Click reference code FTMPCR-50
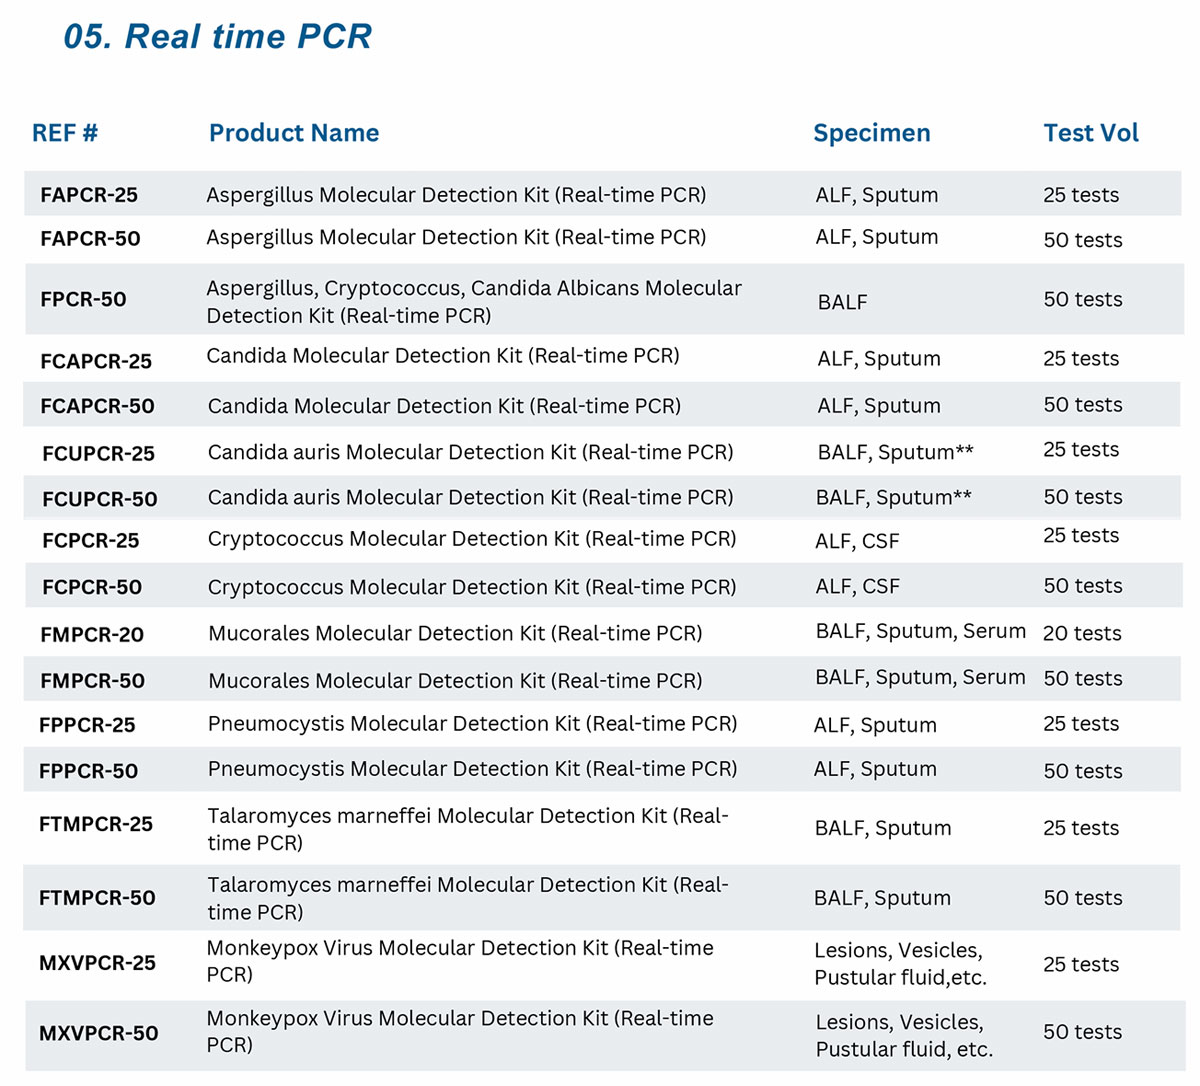 coord(97,898)
